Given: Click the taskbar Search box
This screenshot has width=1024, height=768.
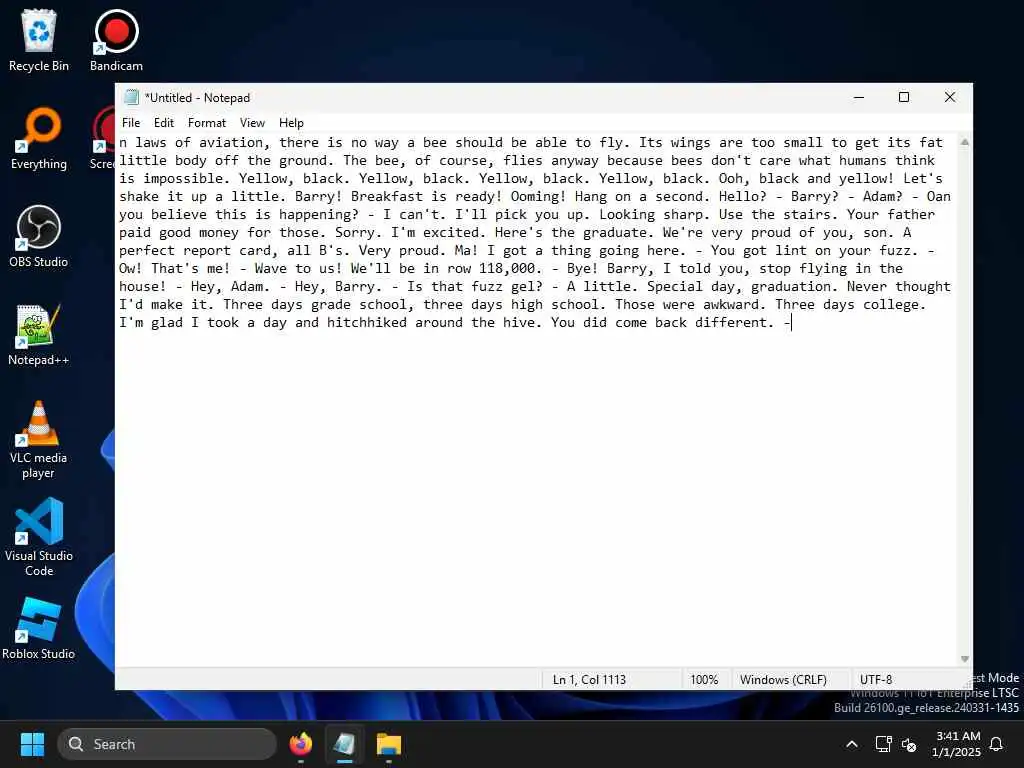Looking at the screenshot, I should tap(167, 744).
